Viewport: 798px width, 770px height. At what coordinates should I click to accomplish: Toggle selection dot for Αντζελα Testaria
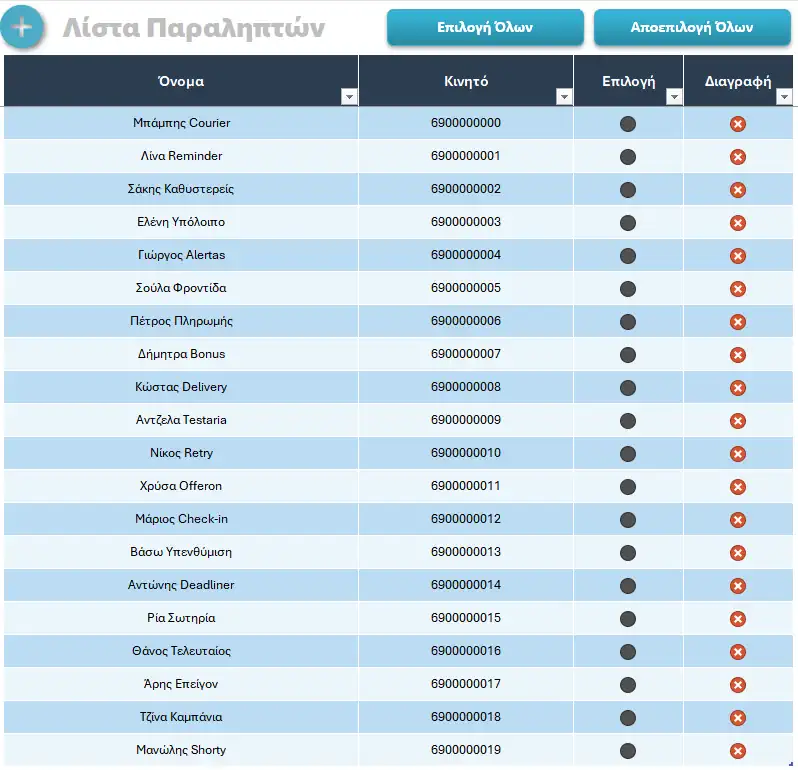pos(628,421)
